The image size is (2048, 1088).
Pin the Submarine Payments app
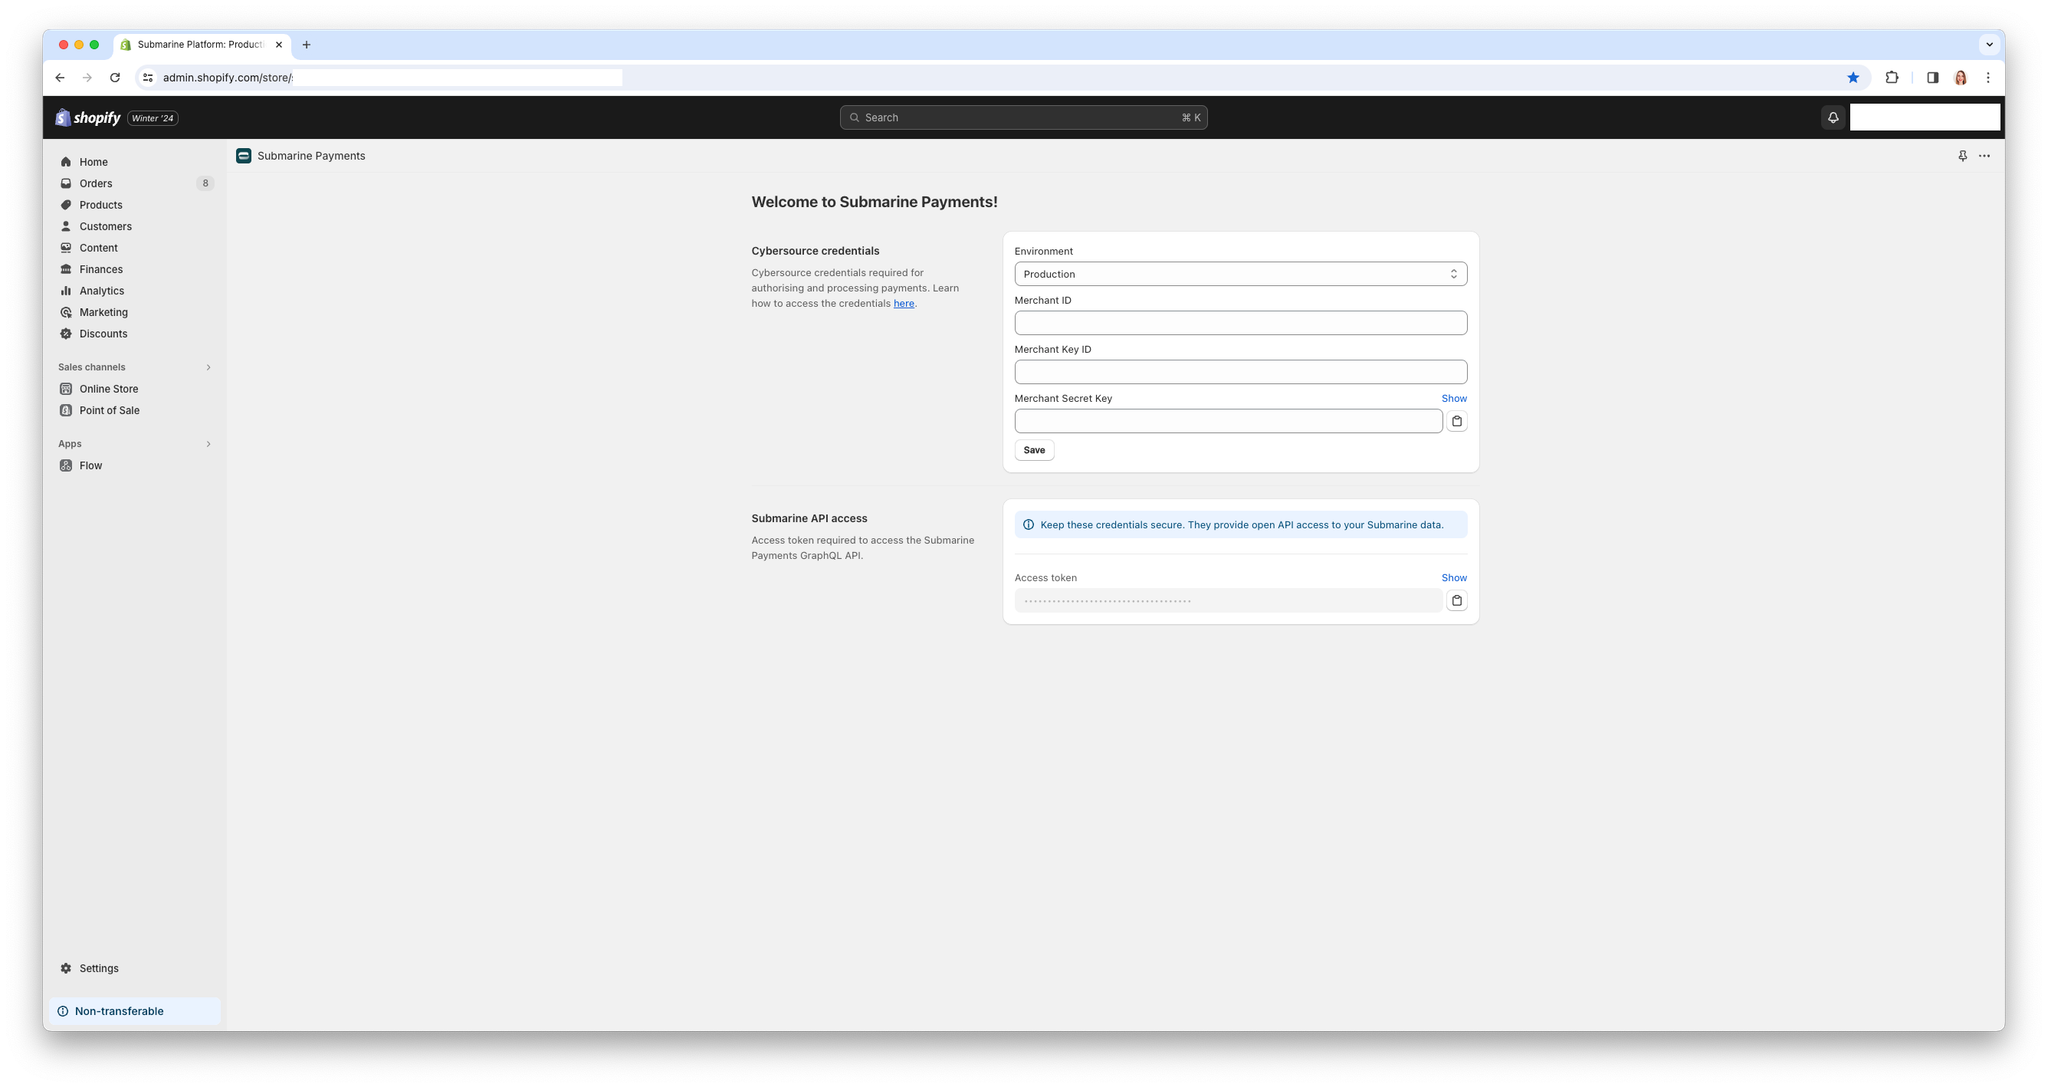[x=1962, y=156]
